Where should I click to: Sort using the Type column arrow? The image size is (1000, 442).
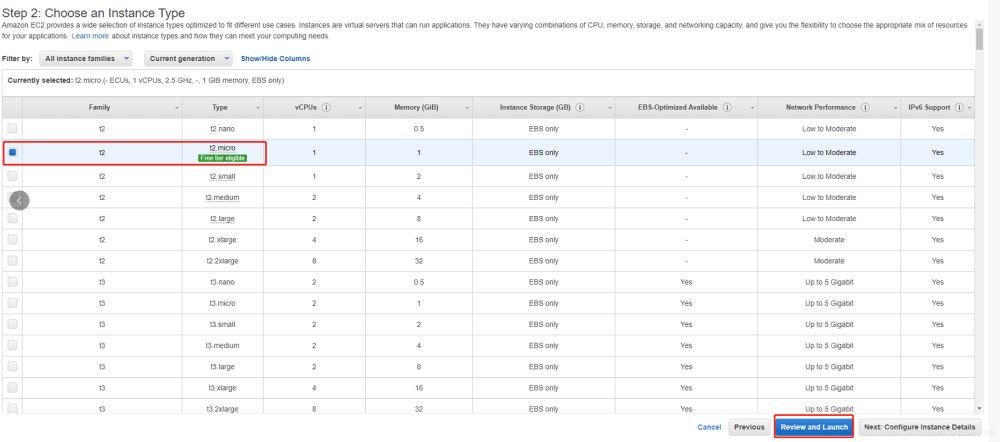click(x=259, y=107)
